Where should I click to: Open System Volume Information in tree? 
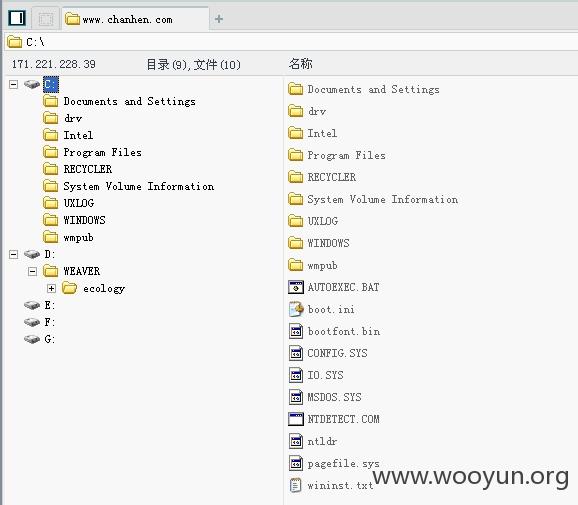pyautogui.click(x=139, y=186)
